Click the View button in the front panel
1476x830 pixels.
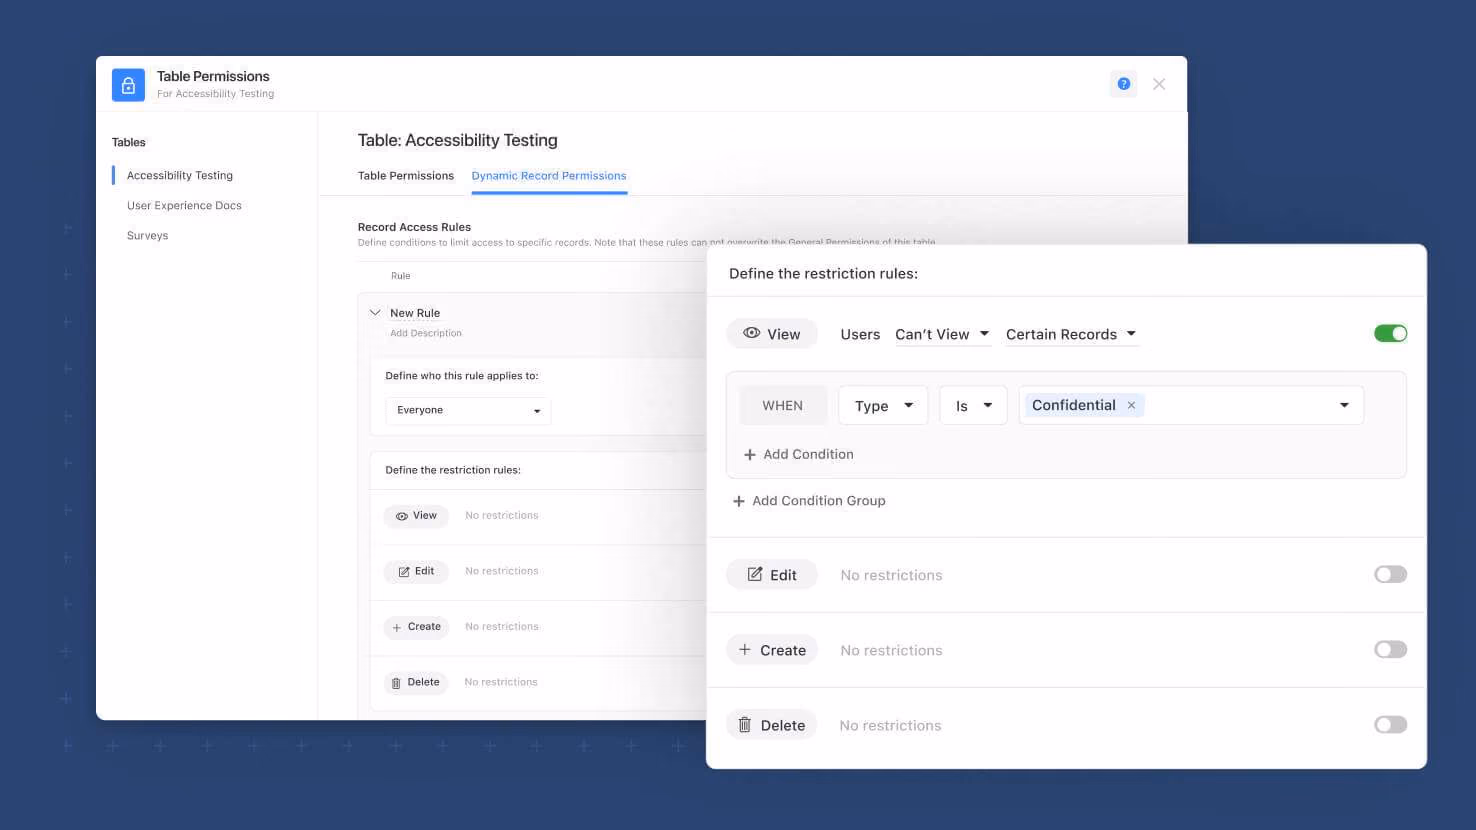click(772, 334)
